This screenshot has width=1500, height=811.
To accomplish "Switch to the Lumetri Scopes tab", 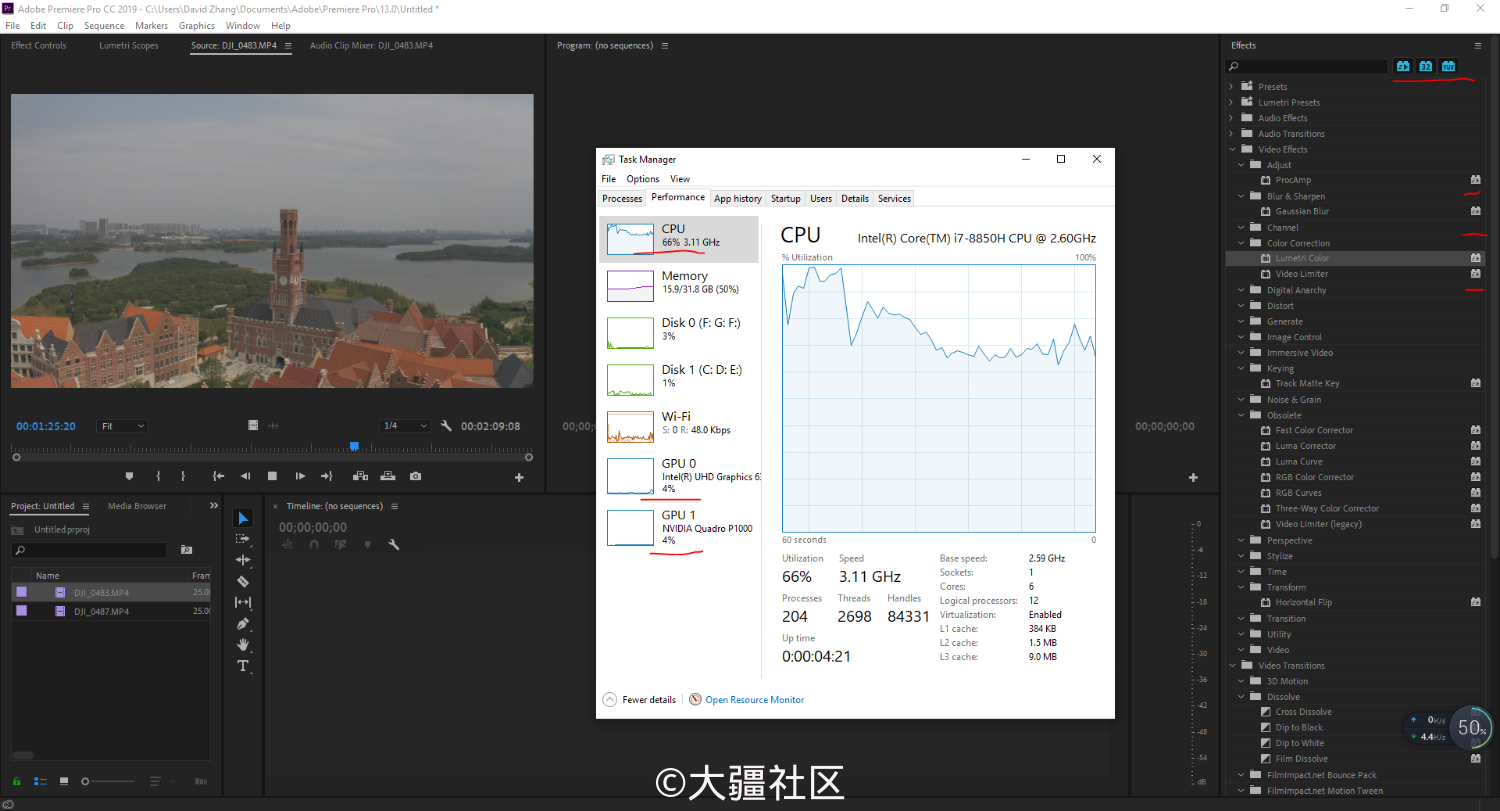I will click(x=128, y=46).
